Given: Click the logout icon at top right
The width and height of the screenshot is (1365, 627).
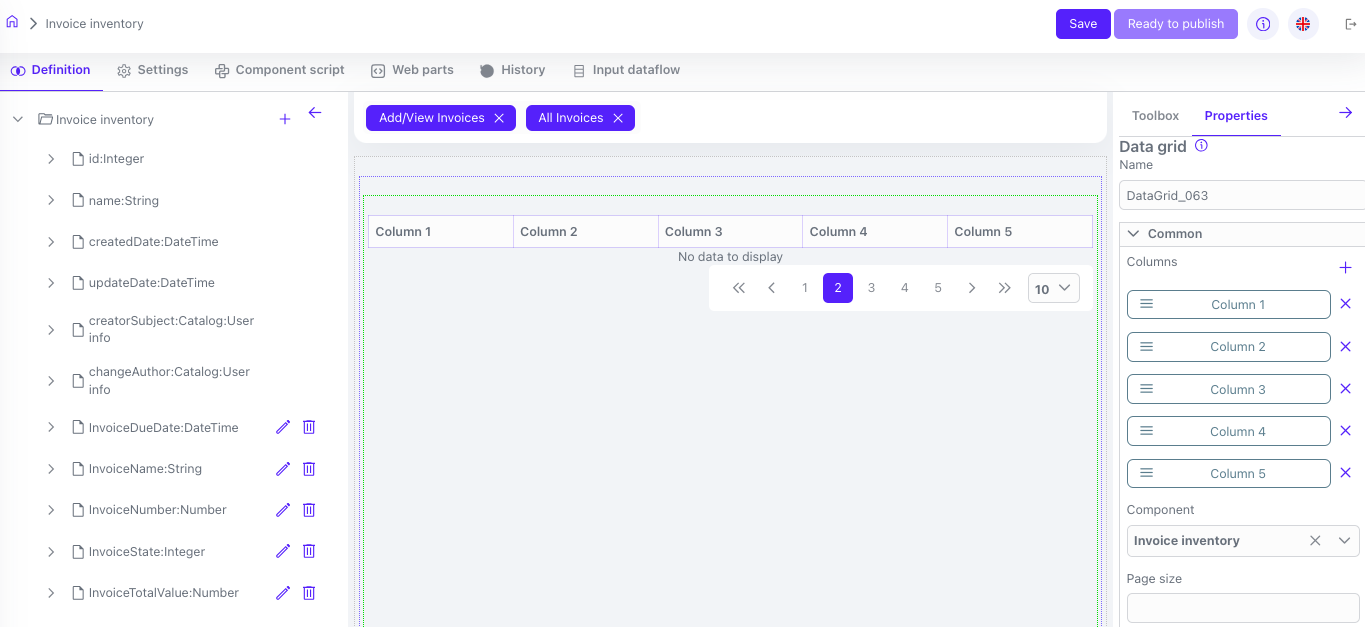Looking at the screenshot, I should click(1350, 24).
